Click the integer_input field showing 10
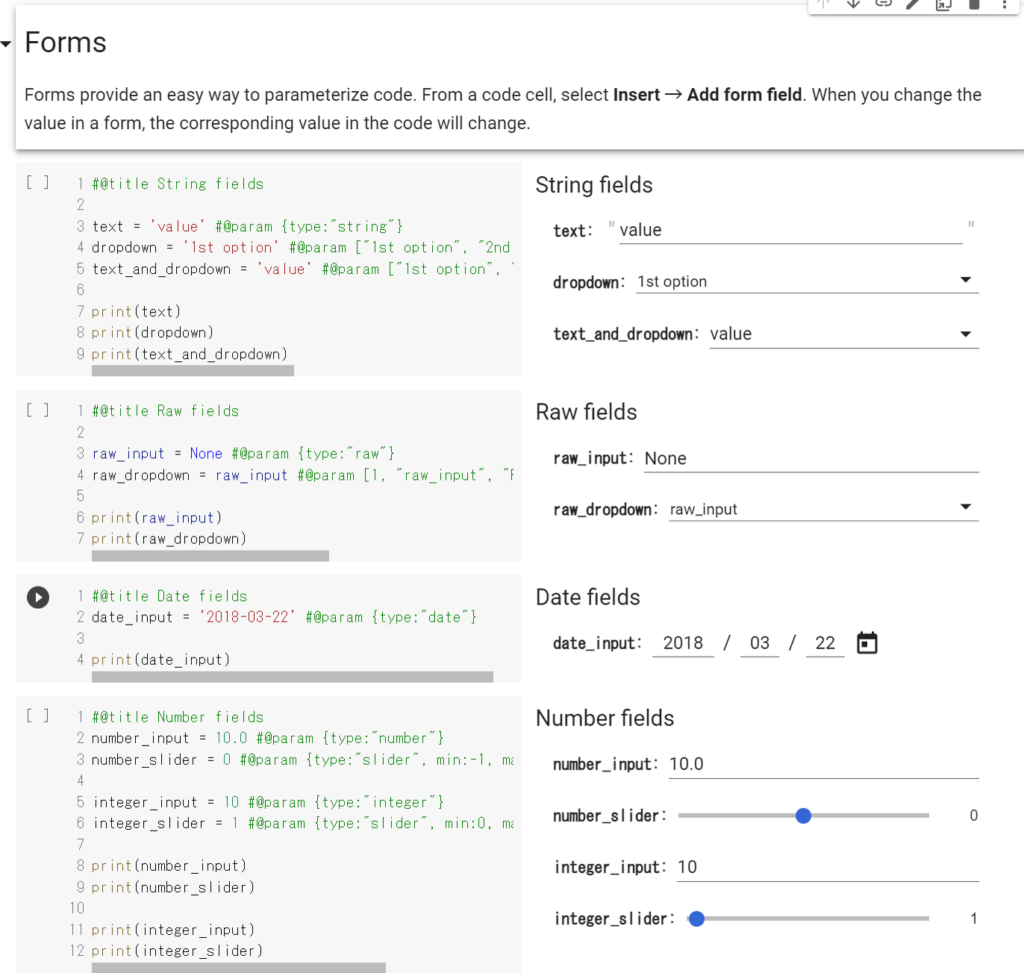This screenshot has height=973, width=1024. pyautogui.click(x=827, y=867)
